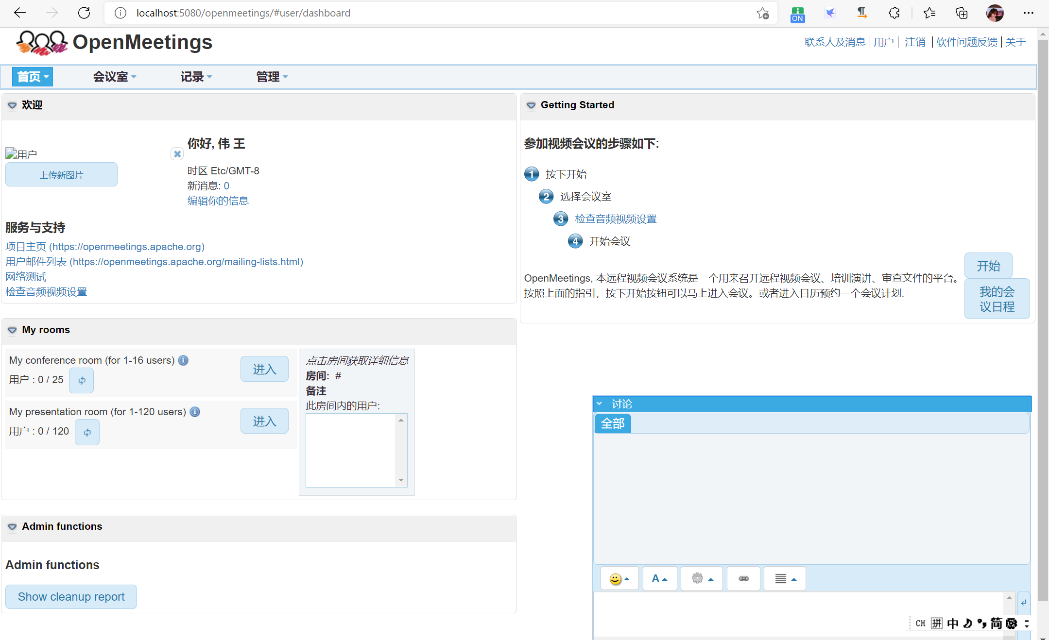
Task: Click the 软件问题反馈 link
Action: pos(967,42)
